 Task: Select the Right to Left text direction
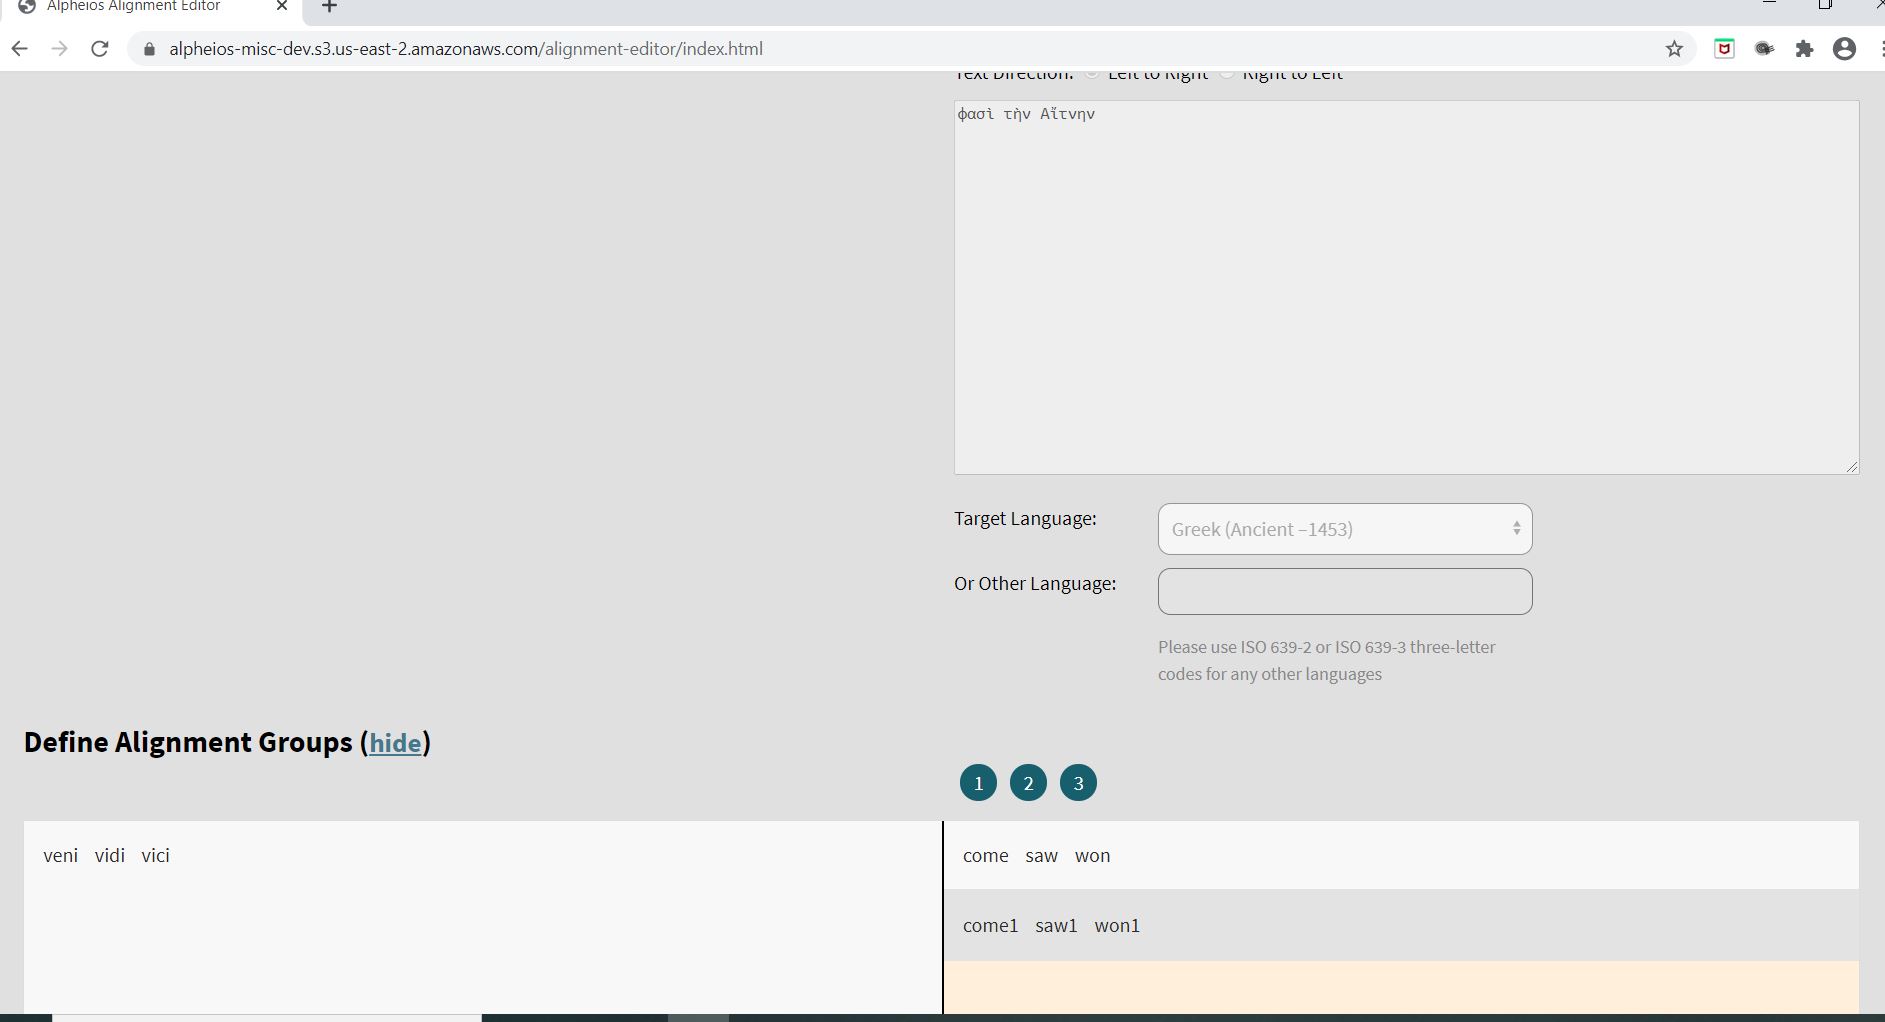point(1226,72)
